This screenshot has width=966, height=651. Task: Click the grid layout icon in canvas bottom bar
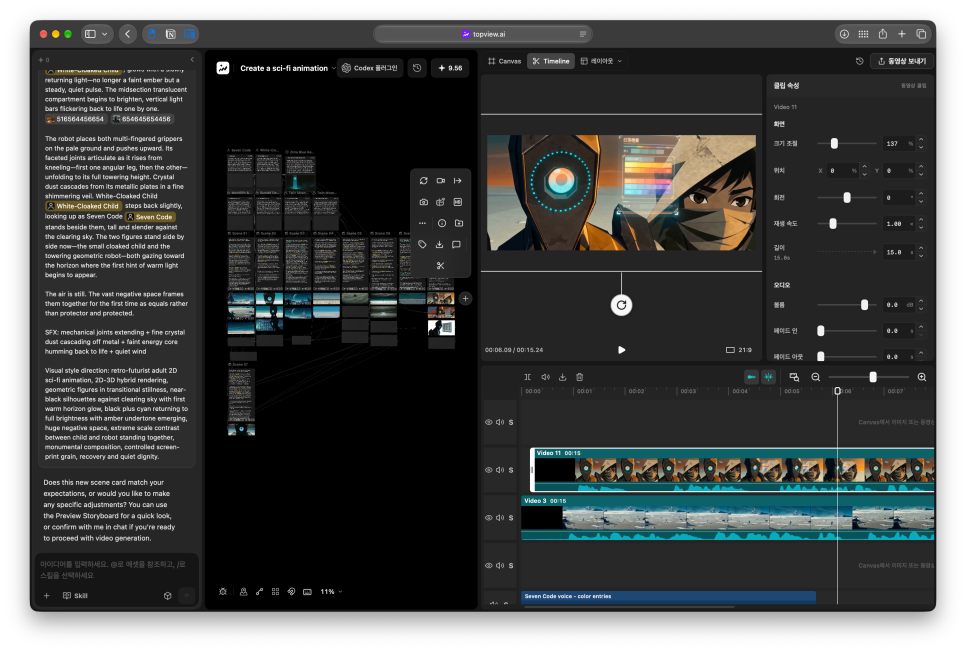275,591
